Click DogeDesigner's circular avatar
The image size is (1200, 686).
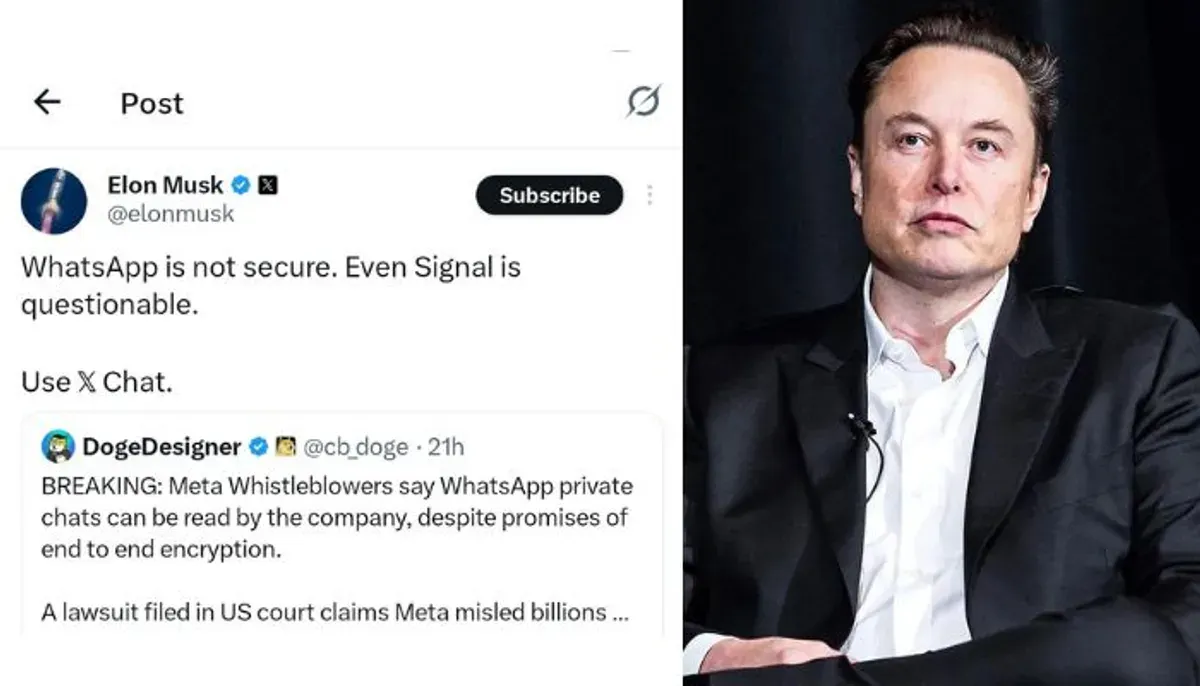tap(55, 447)
